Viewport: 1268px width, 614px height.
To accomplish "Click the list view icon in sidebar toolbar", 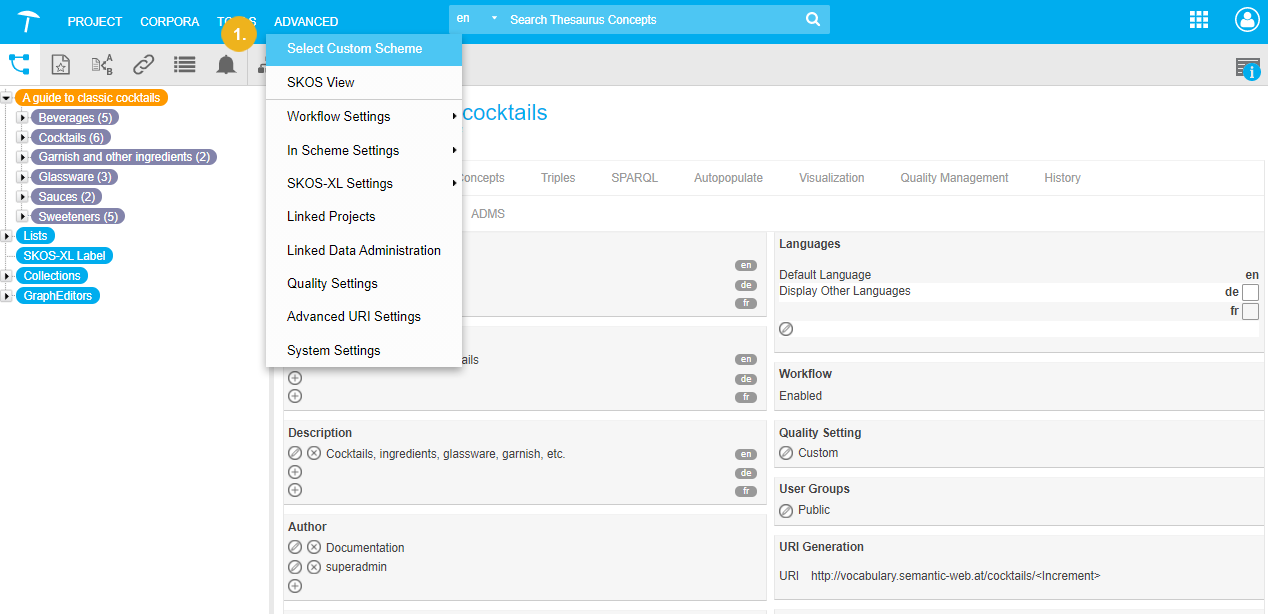I will [184, 65].
